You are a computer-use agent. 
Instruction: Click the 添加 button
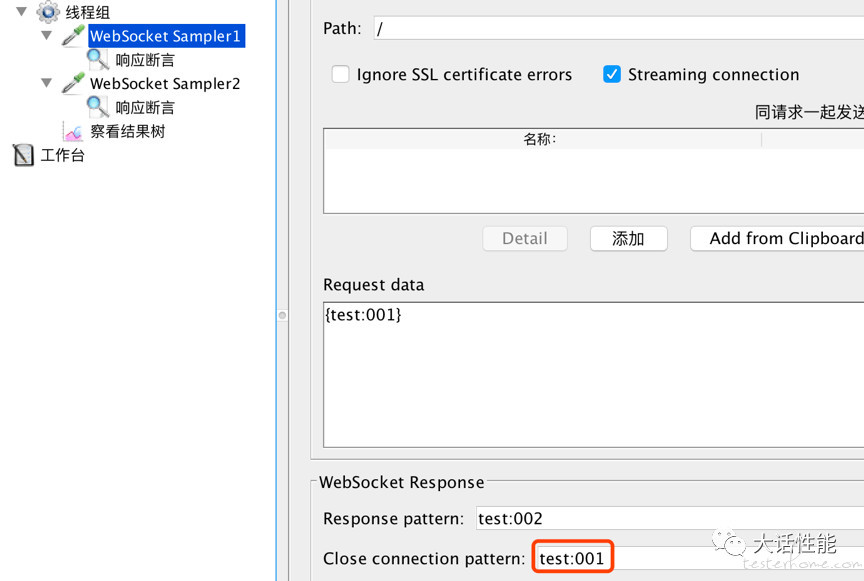tap(629, 239)
